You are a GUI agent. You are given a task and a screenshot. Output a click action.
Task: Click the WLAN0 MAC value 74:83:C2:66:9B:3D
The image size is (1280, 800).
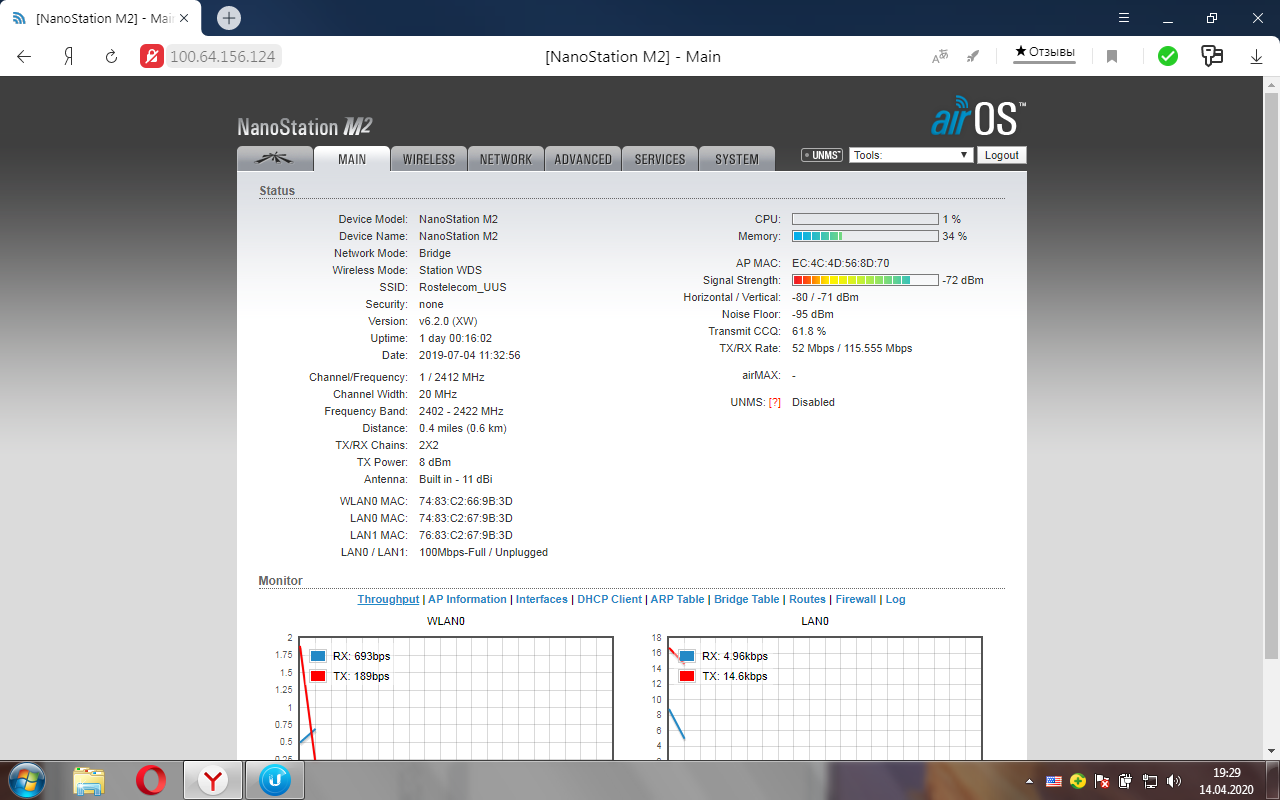[466, 501]
